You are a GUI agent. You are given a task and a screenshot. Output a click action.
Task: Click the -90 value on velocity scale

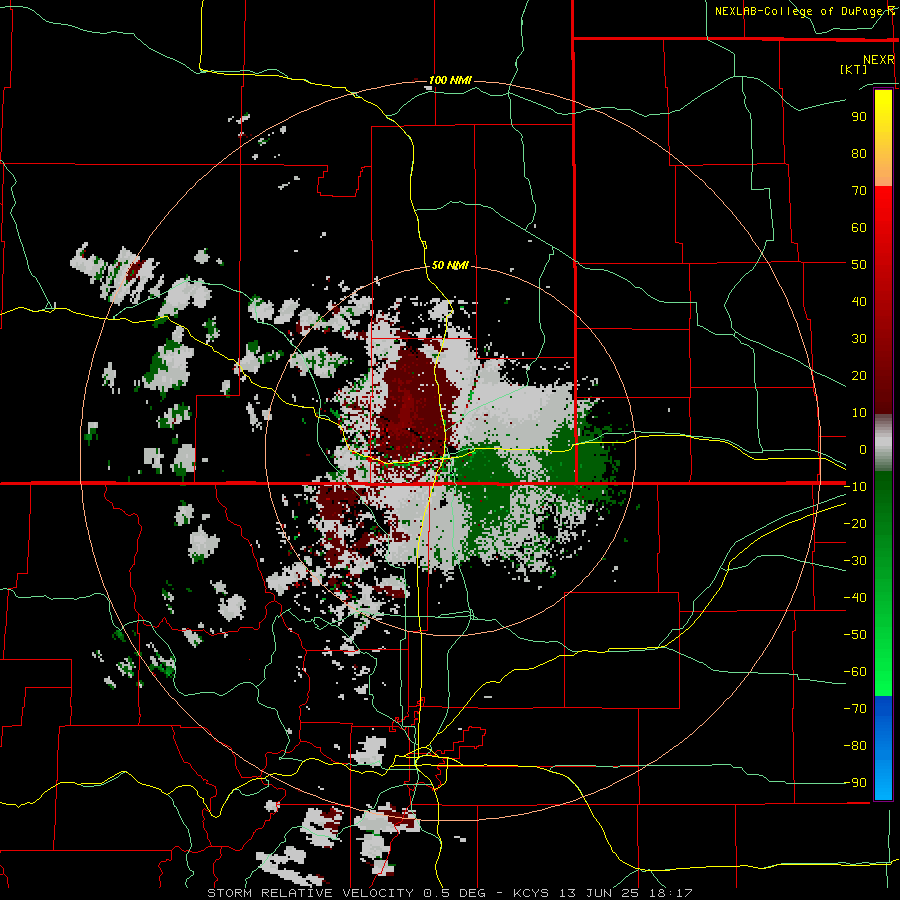click(855, 783)
